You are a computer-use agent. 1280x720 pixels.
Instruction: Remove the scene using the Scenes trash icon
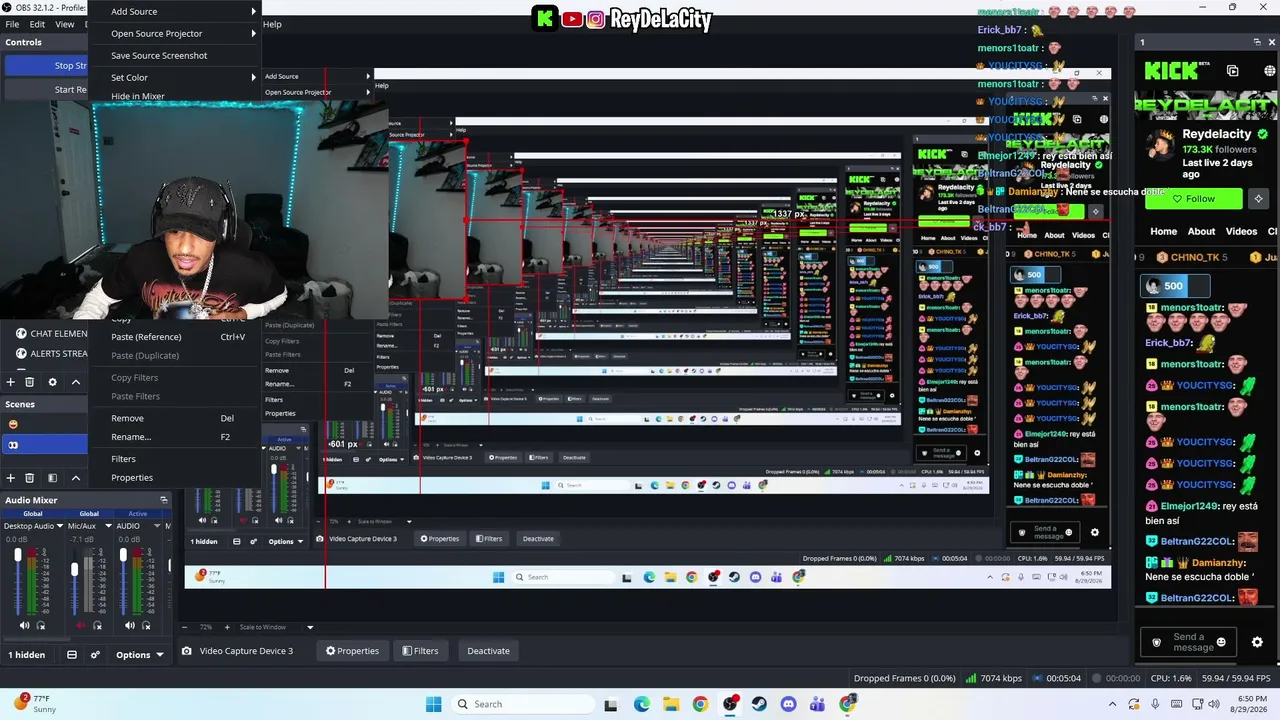click(x=30, y=478)
